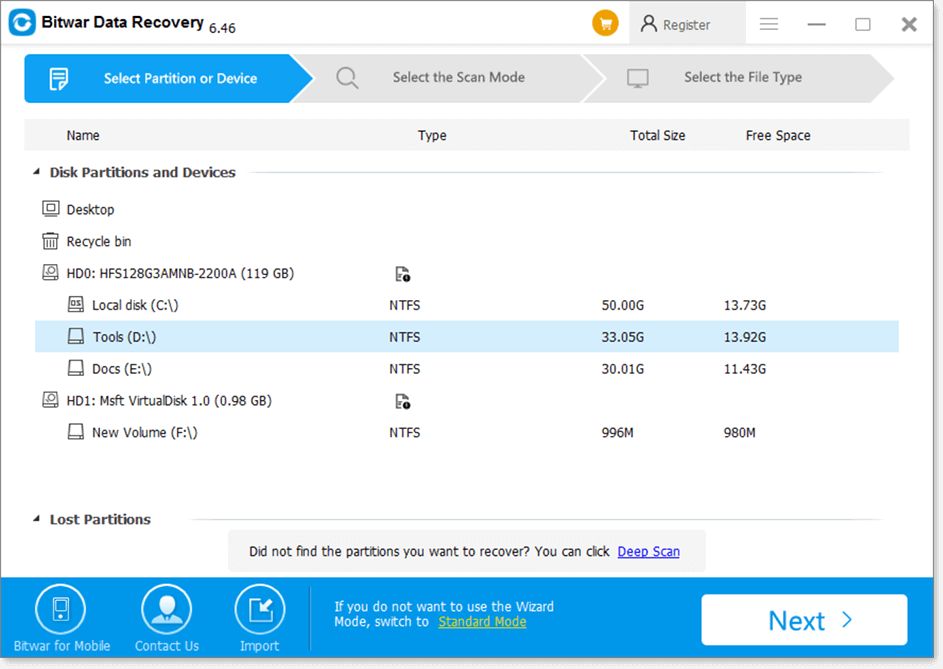
Task: Open the Register dialog
Action: (685, 24)
